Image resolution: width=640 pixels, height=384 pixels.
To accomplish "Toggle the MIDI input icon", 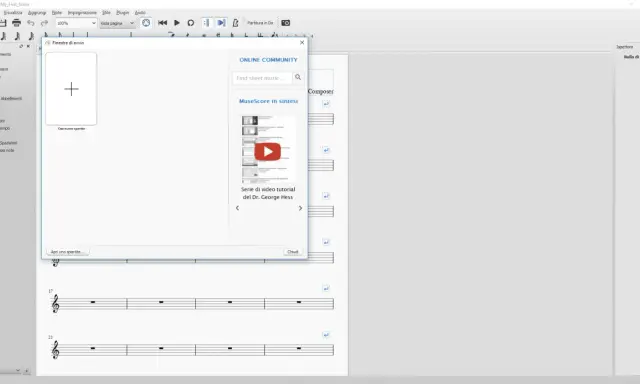I will click(146, 23).
